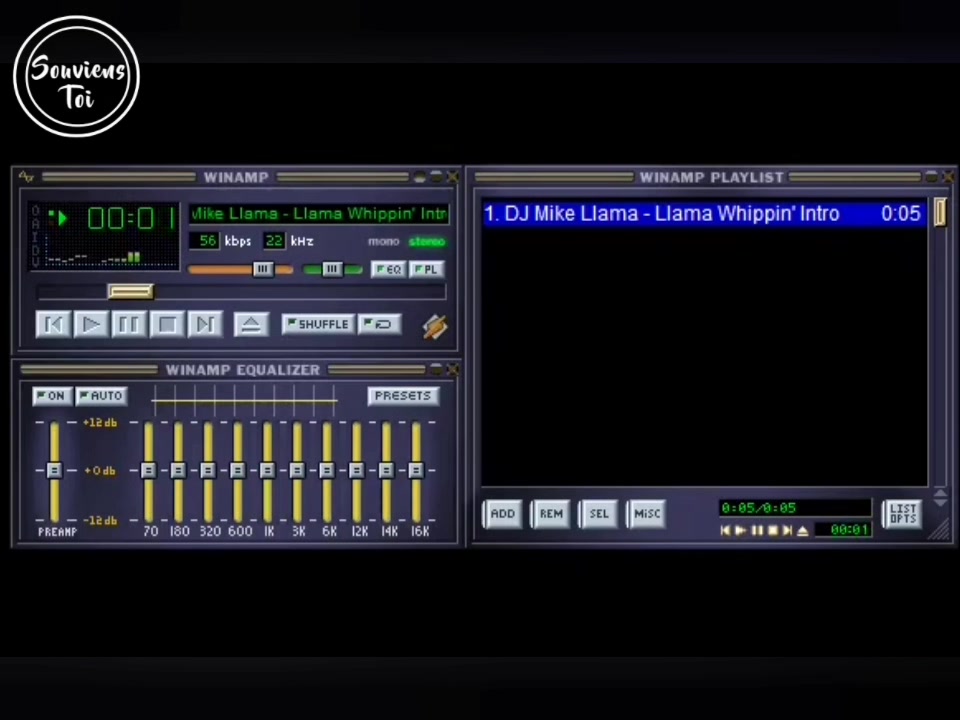The image size is (960, 720).
Task: Toggle the EQ window button
Action: click(x=389, y=269)
